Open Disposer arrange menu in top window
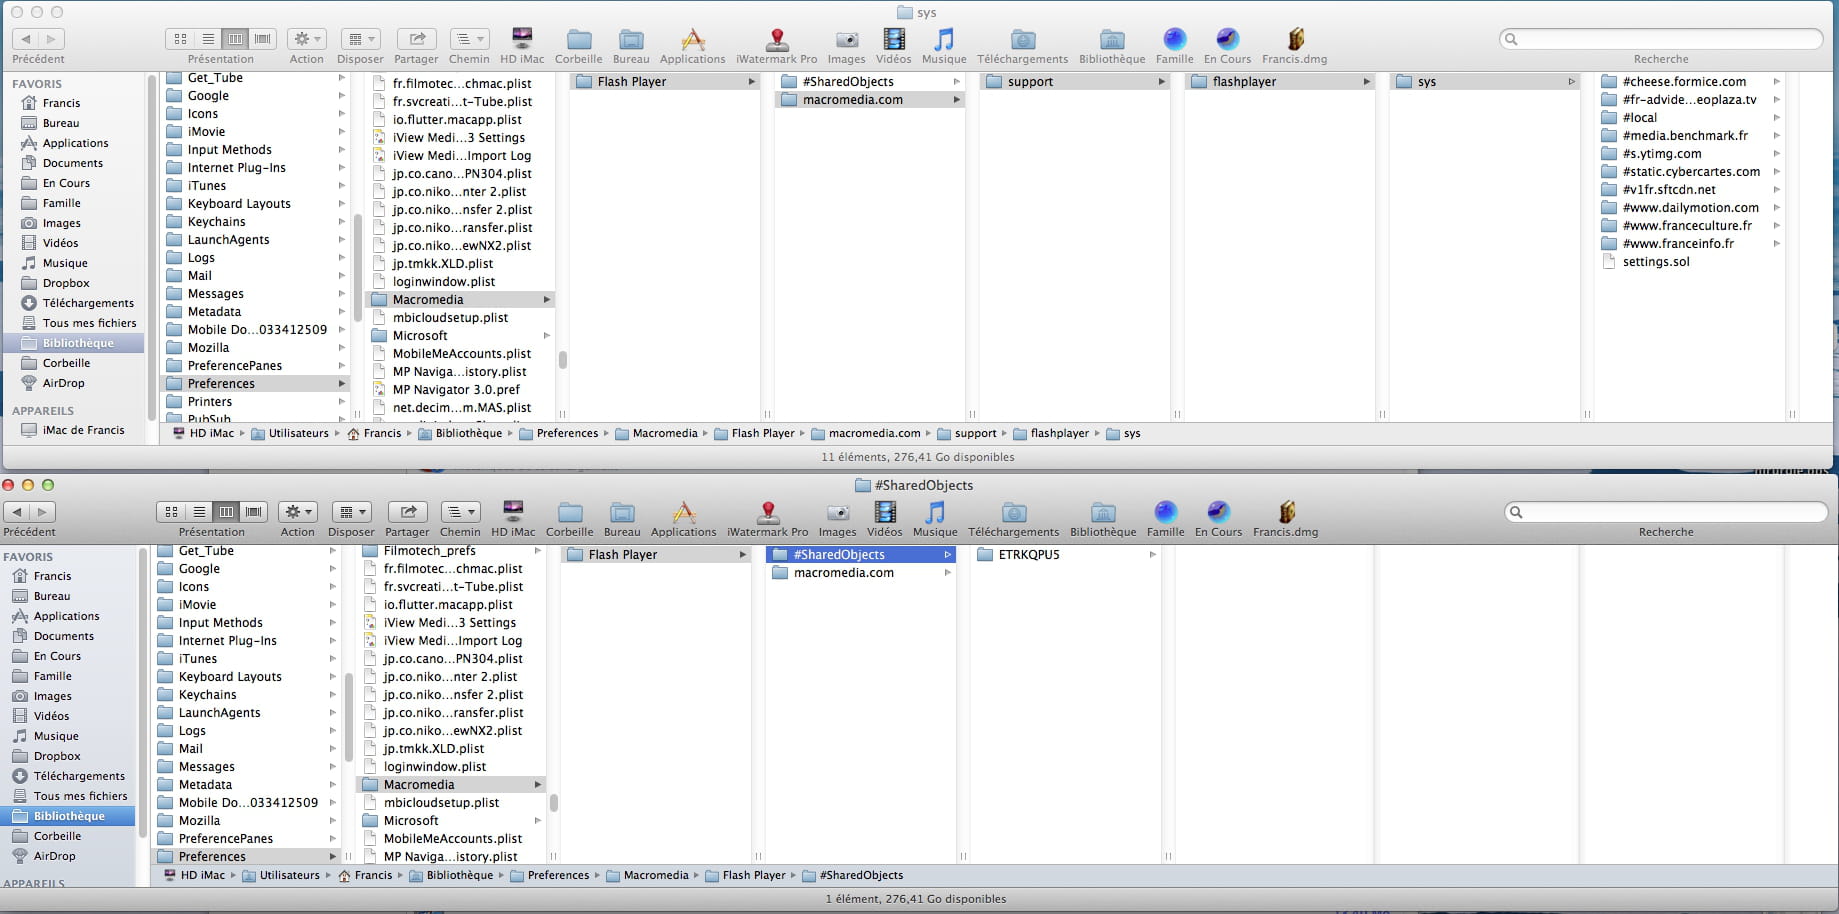The height and width of the screenshot is (914, 1839). pyautogui.click(x=360, y=39)
